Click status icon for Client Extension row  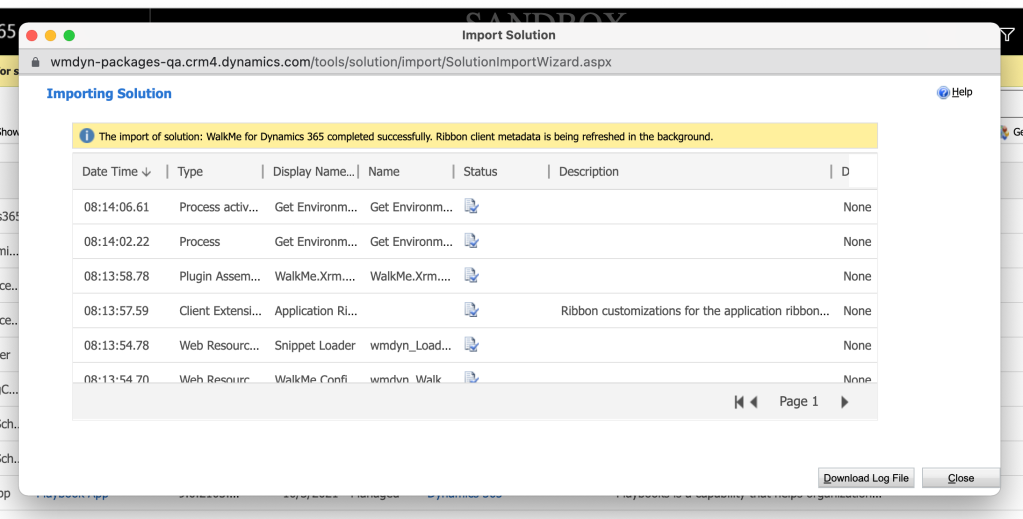(x=472, y=310)
